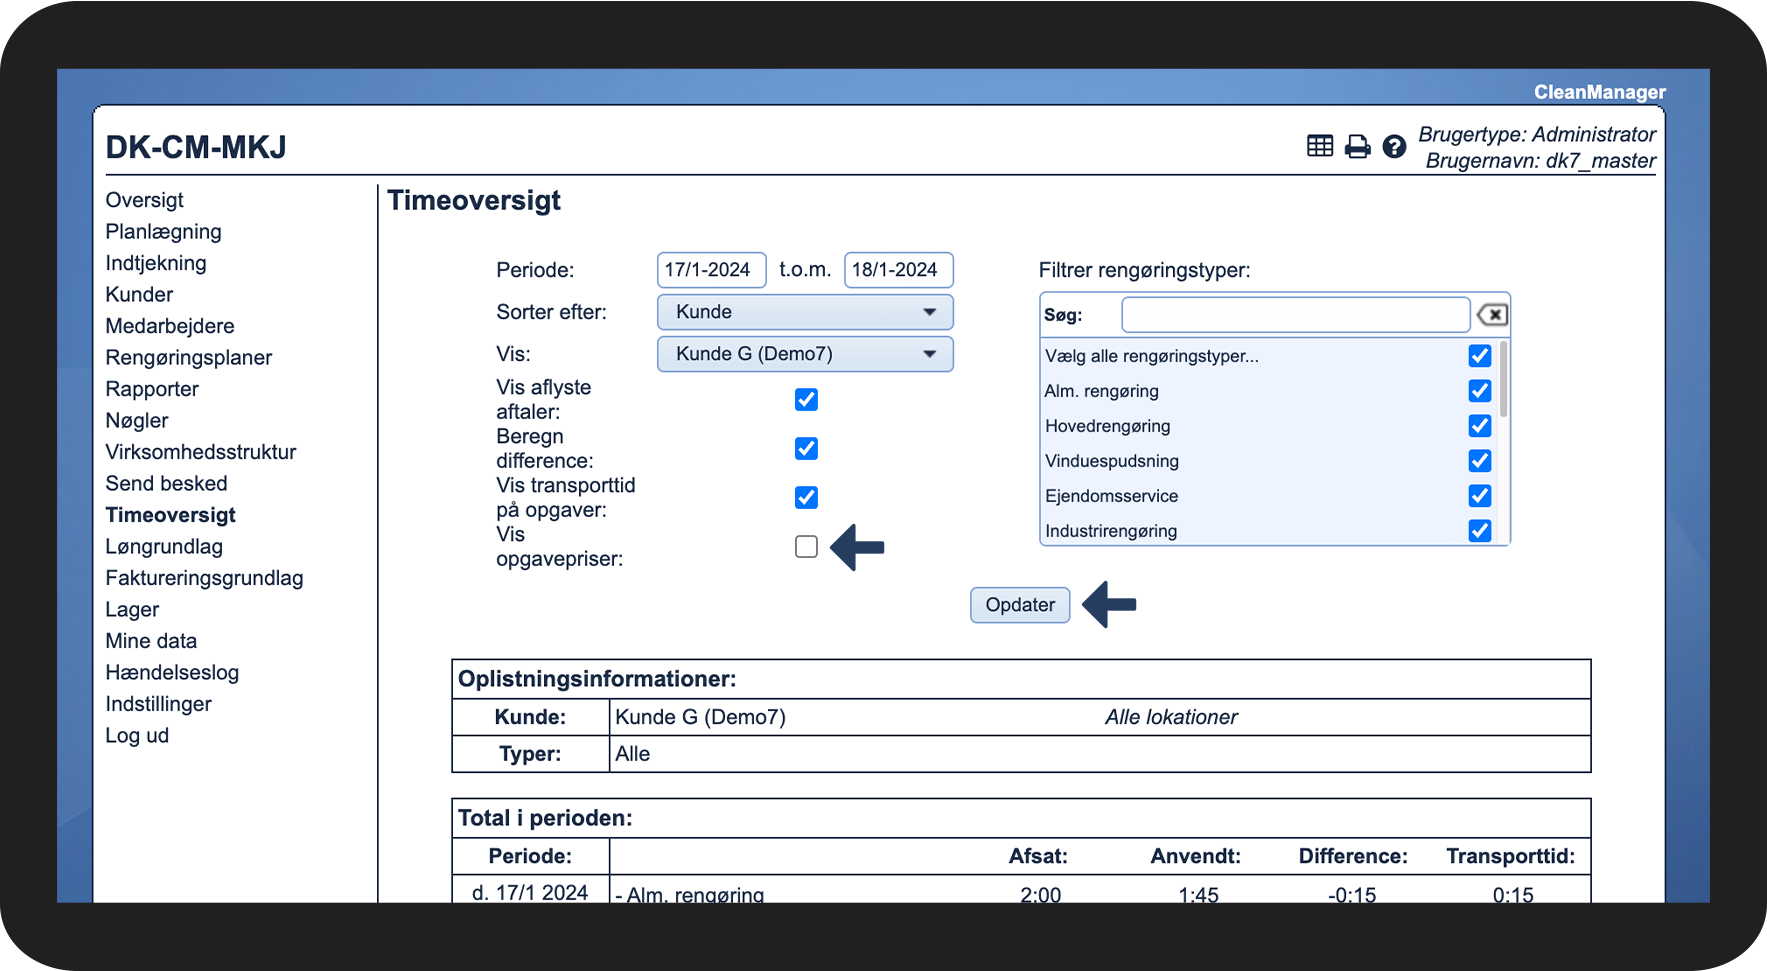1767x971 pixels.
Task: Open the Sorter efter dropdown
Action: (x=804, y=312)
